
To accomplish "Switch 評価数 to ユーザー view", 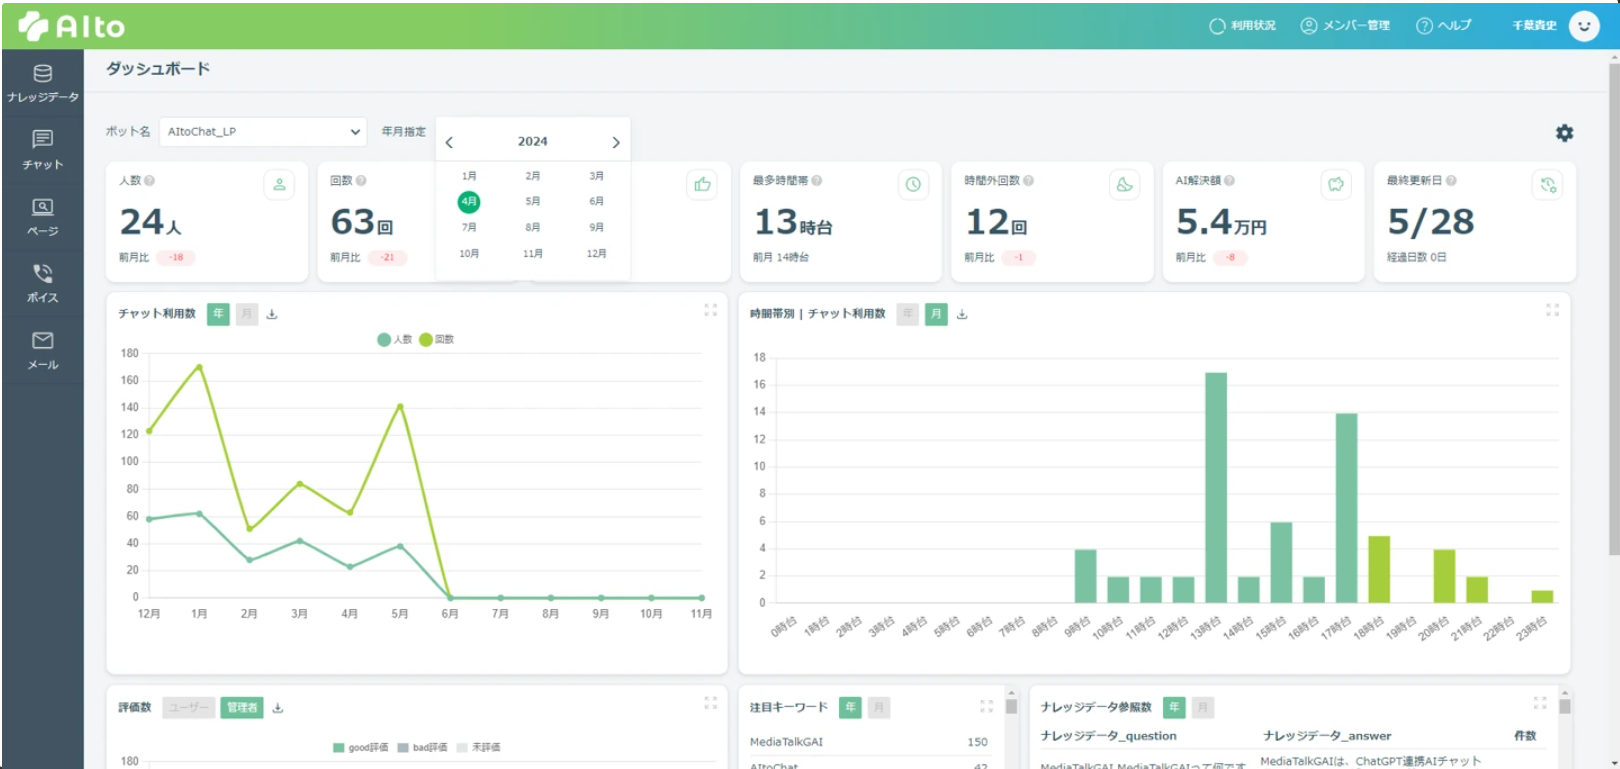I will pyautogui.click(x=188, y=708).
